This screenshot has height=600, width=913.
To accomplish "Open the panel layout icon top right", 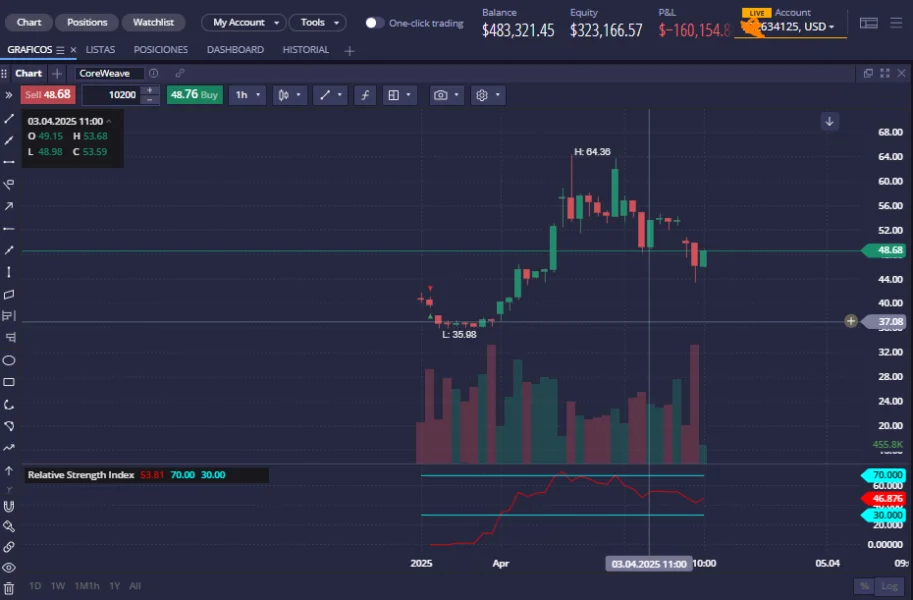I will [x=869, y=23].
